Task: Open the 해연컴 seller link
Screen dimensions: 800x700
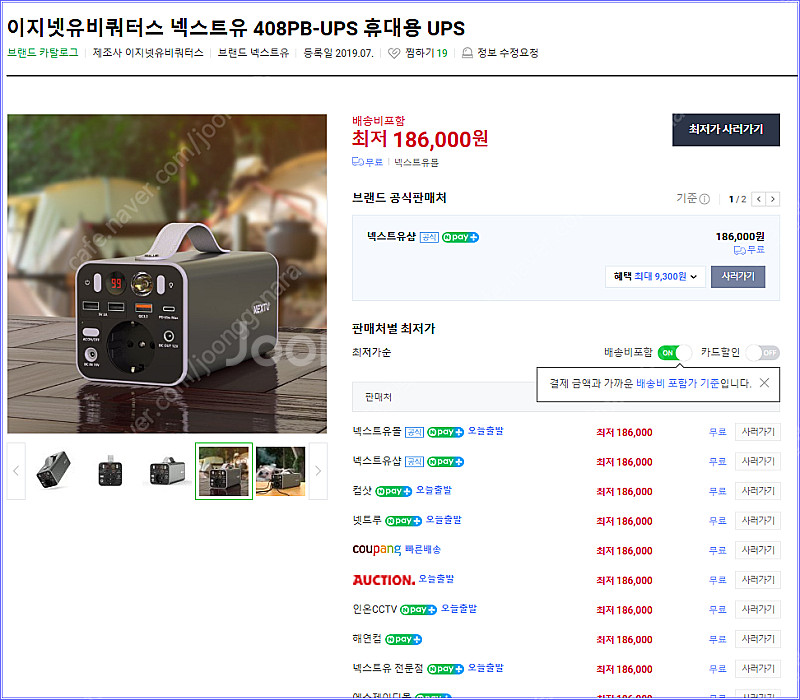Action: pos(367,639)
